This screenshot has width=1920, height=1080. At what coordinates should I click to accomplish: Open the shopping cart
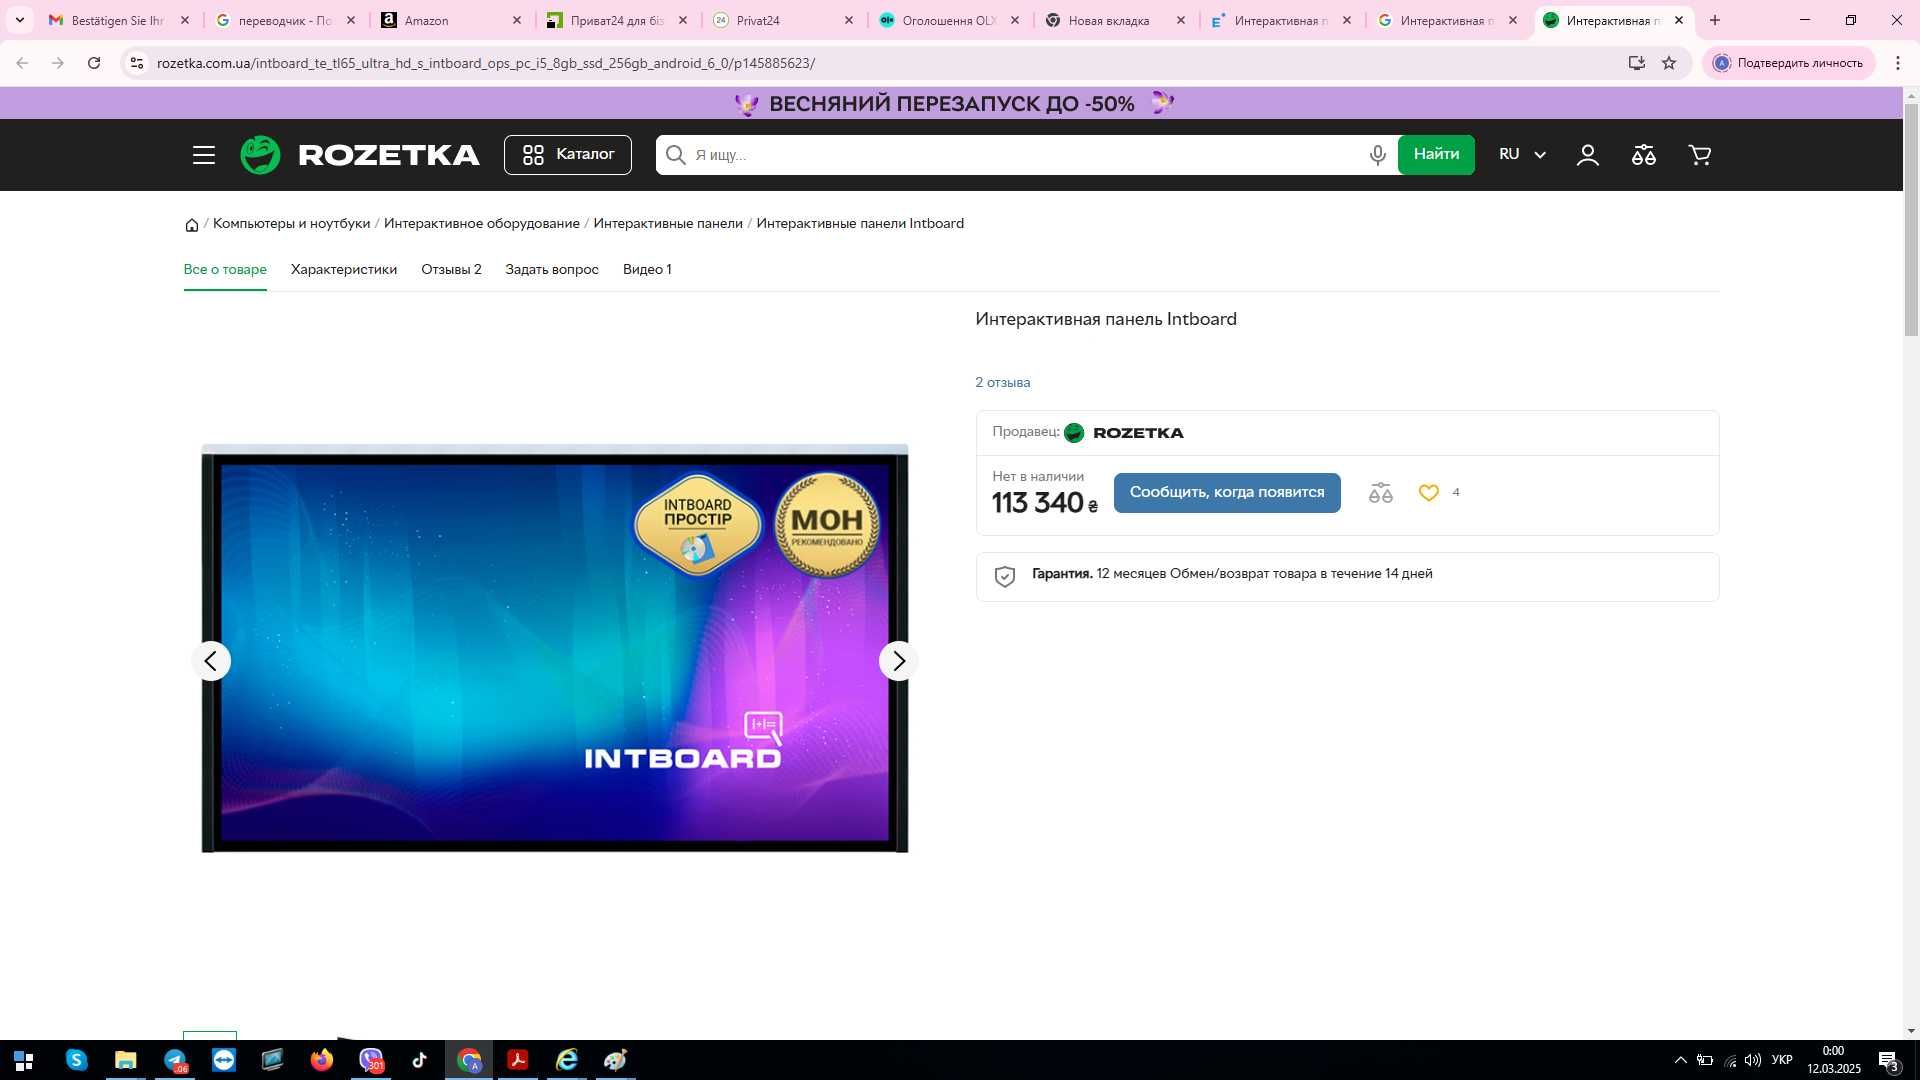[x=1700, y=155]
